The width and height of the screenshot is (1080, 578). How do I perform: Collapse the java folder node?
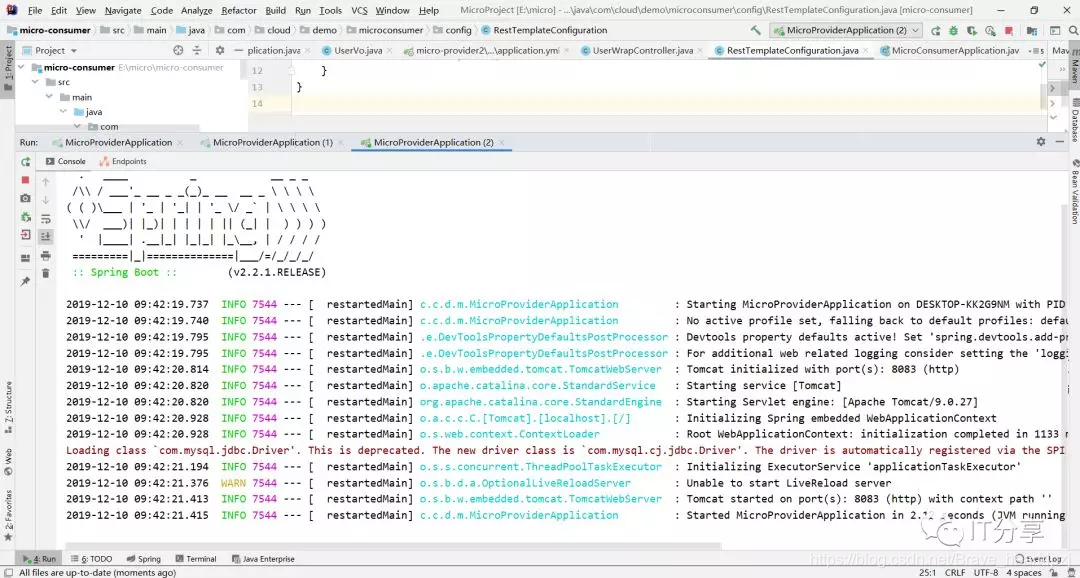[63, 112]
